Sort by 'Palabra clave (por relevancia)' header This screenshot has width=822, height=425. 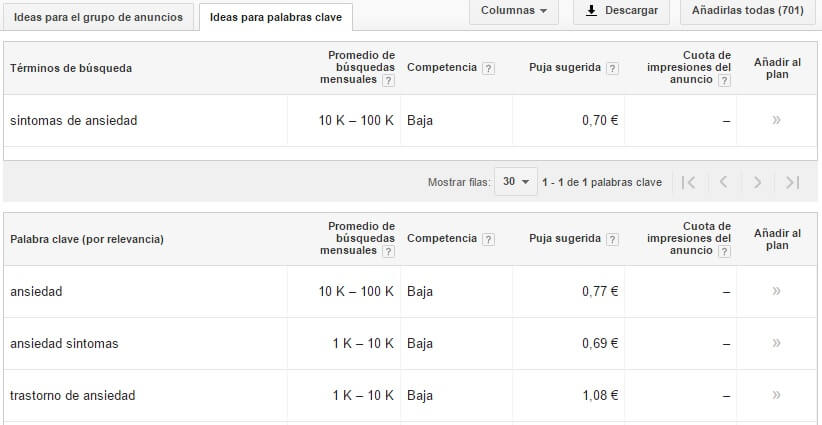tap(87, 239)
